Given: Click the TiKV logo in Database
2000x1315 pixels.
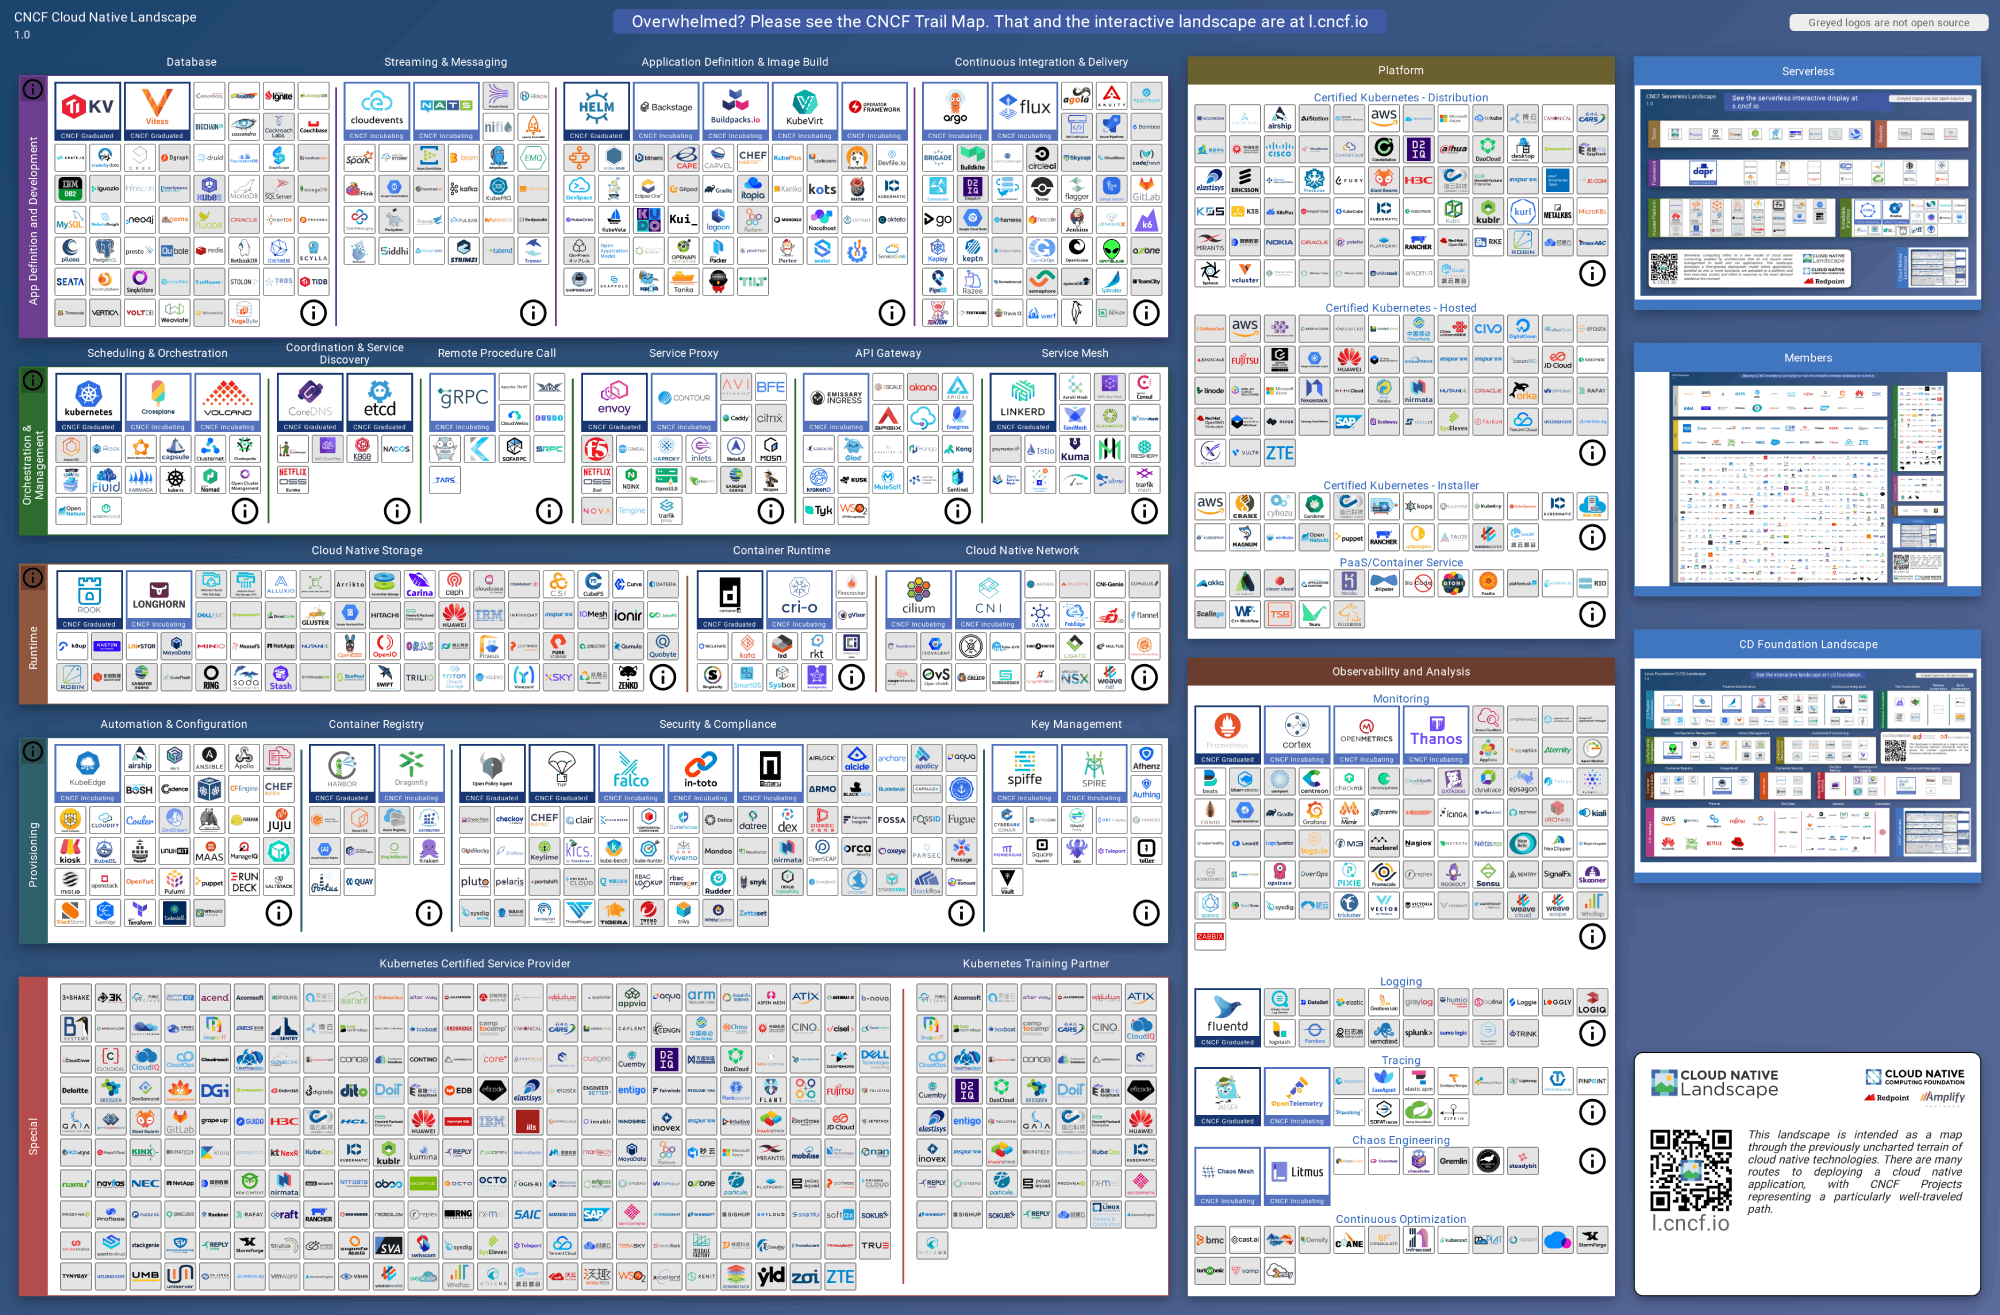Looking at the screenshot, I should [88, 111].
